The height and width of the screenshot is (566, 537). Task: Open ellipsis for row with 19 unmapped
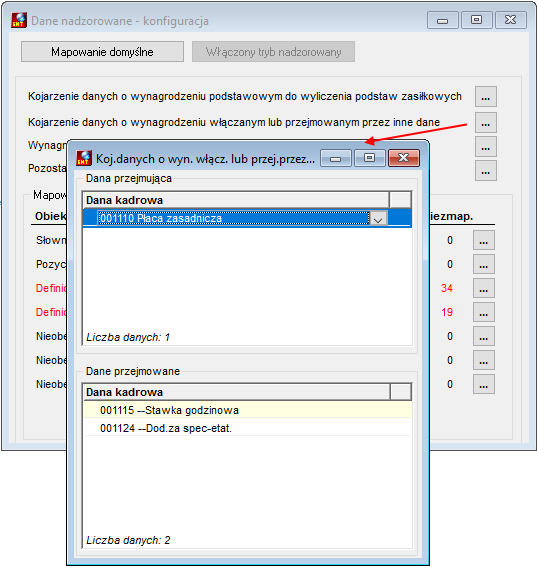pos(484,312)
